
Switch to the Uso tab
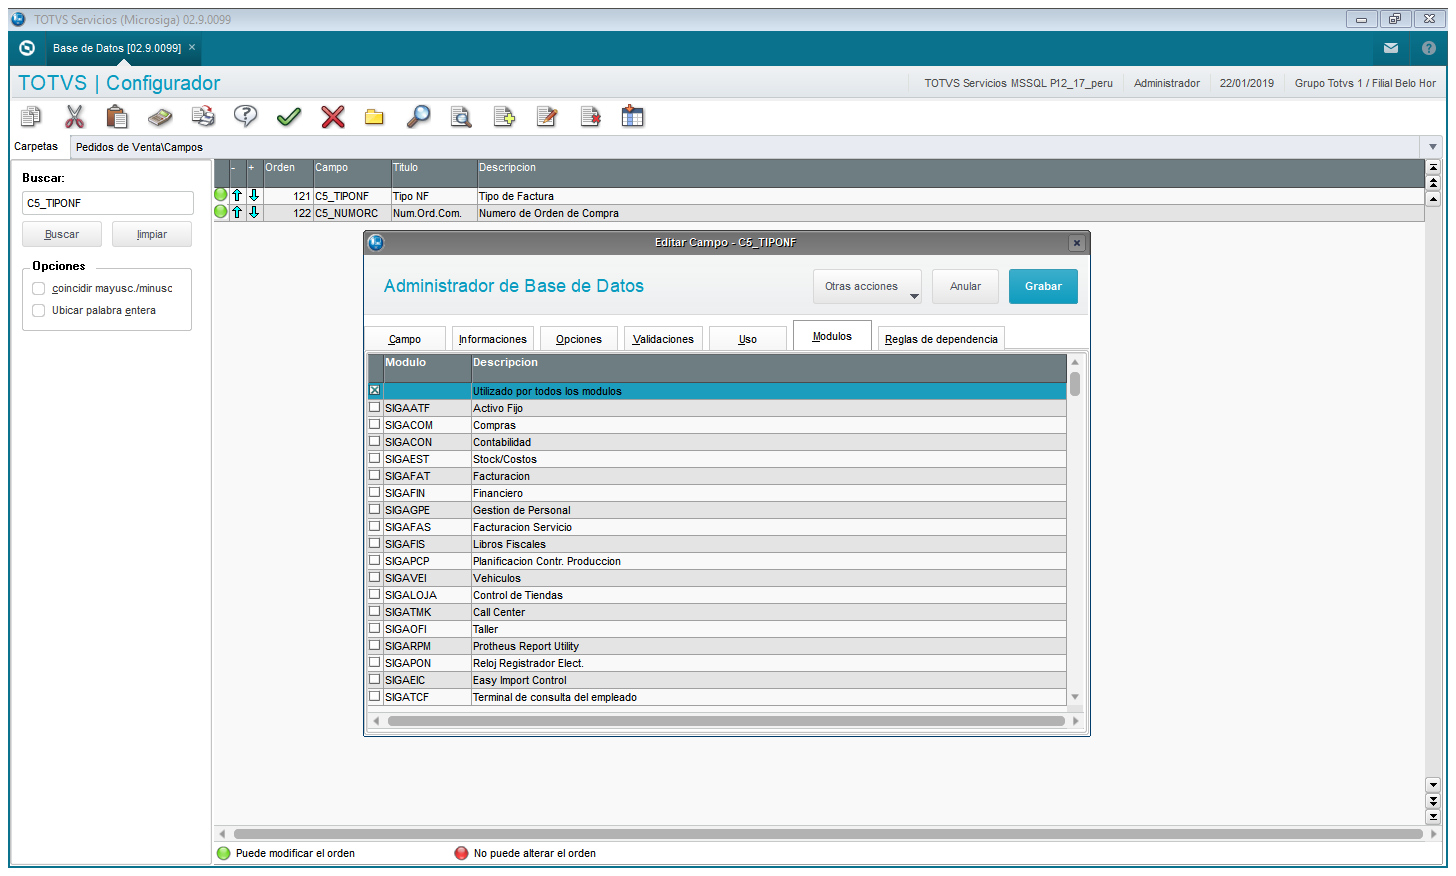(x=748, y=339)
